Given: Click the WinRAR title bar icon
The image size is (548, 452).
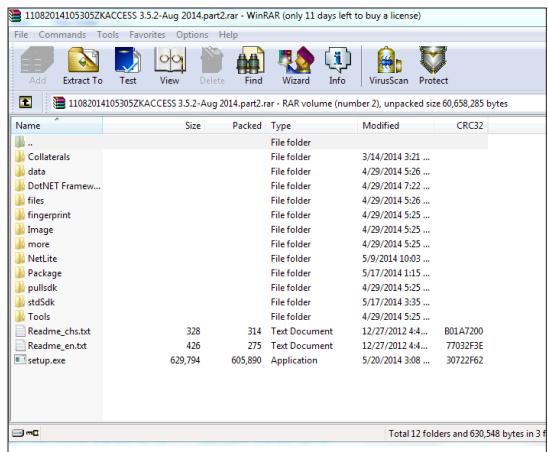Looking at the screenshot, I should 15,16.
